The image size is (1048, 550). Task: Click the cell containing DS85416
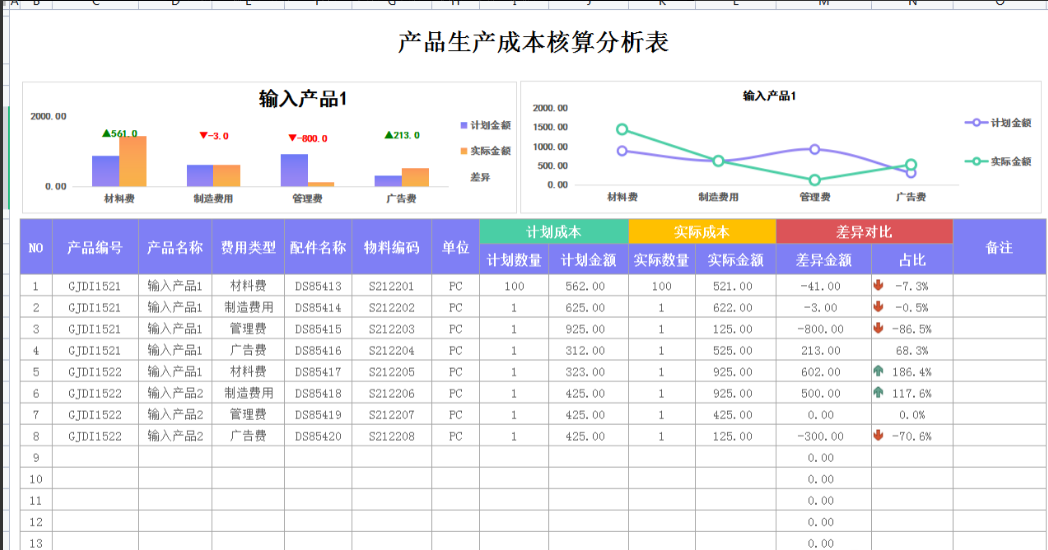pyautogui.click(x=318, y=350)
